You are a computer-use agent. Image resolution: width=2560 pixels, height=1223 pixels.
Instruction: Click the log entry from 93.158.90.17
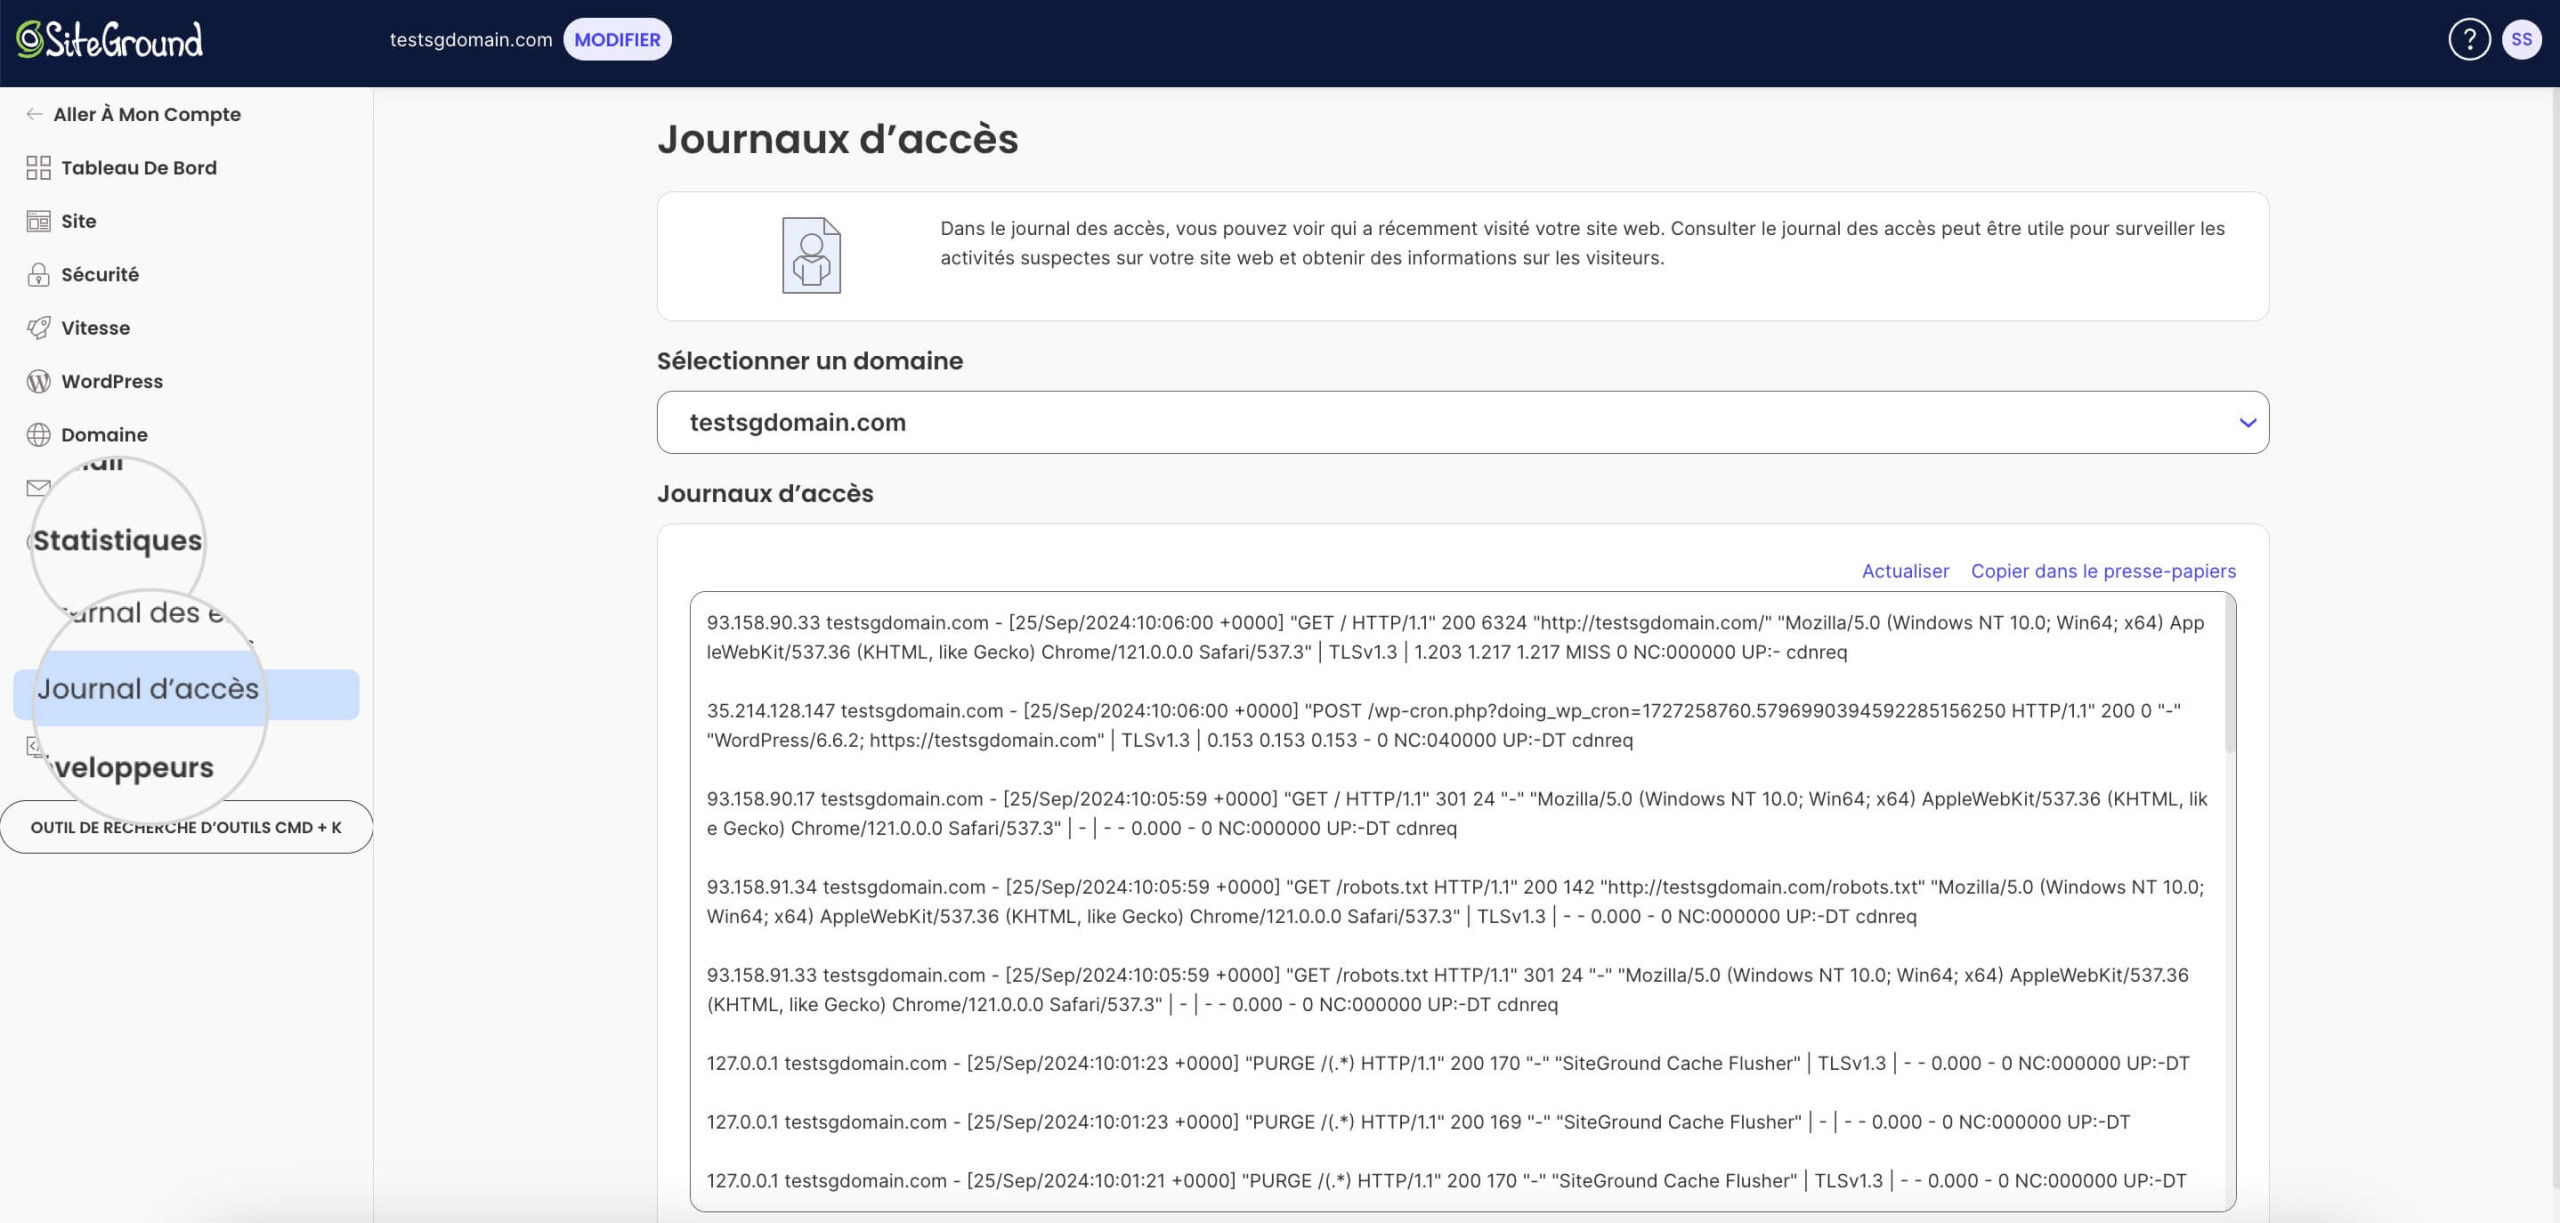[1456, 813]
